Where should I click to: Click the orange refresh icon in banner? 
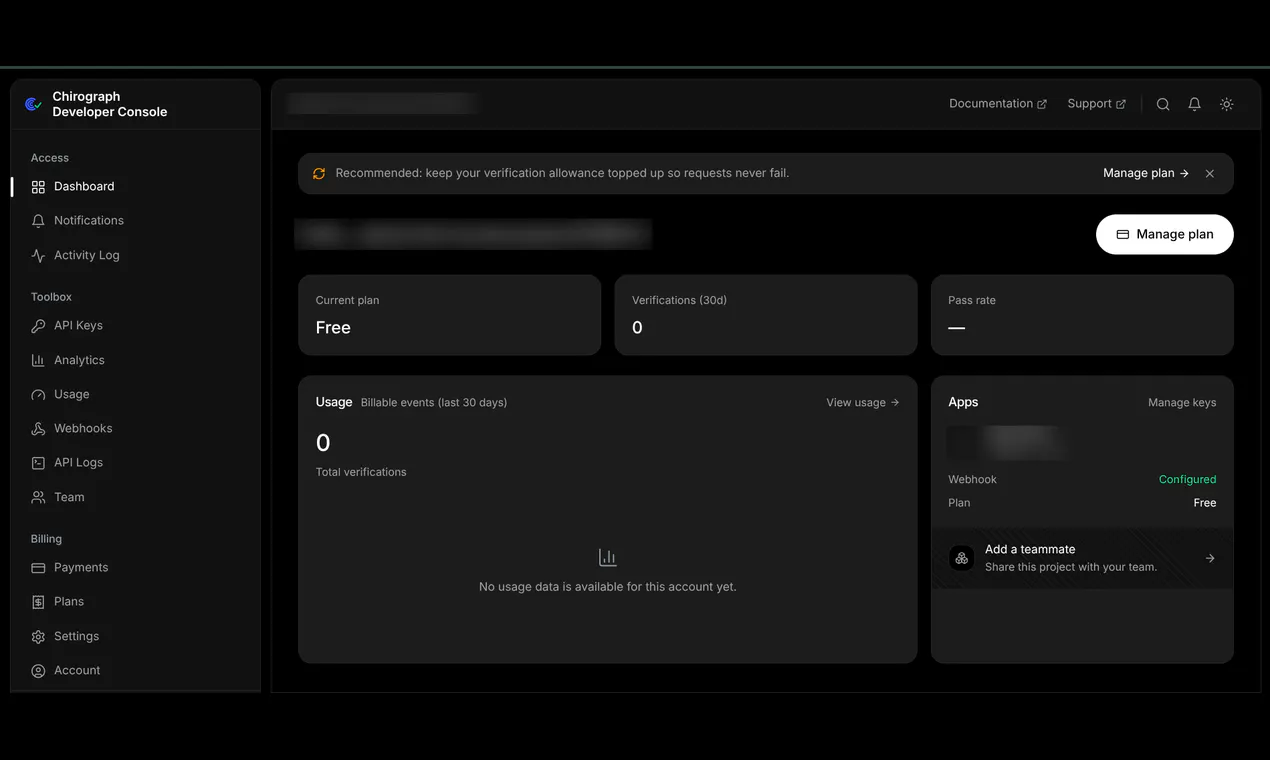click(319, 173)
